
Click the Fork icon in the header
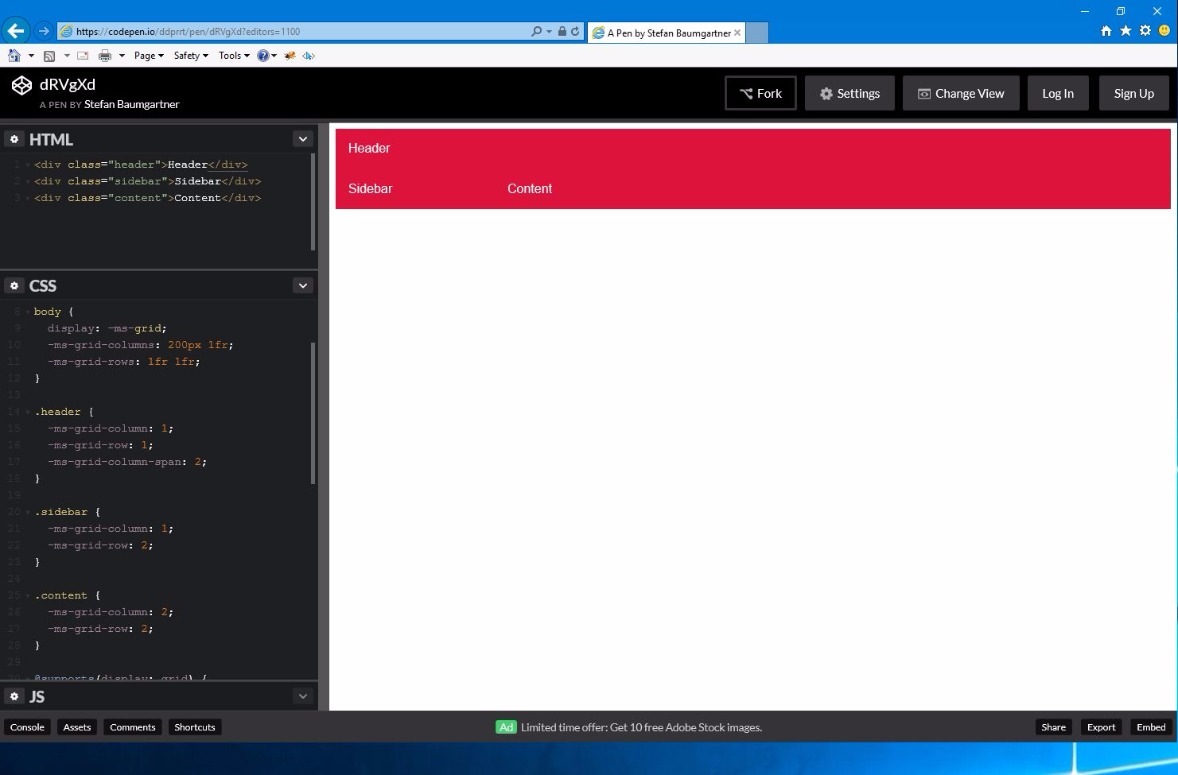(x=747, y=92)
